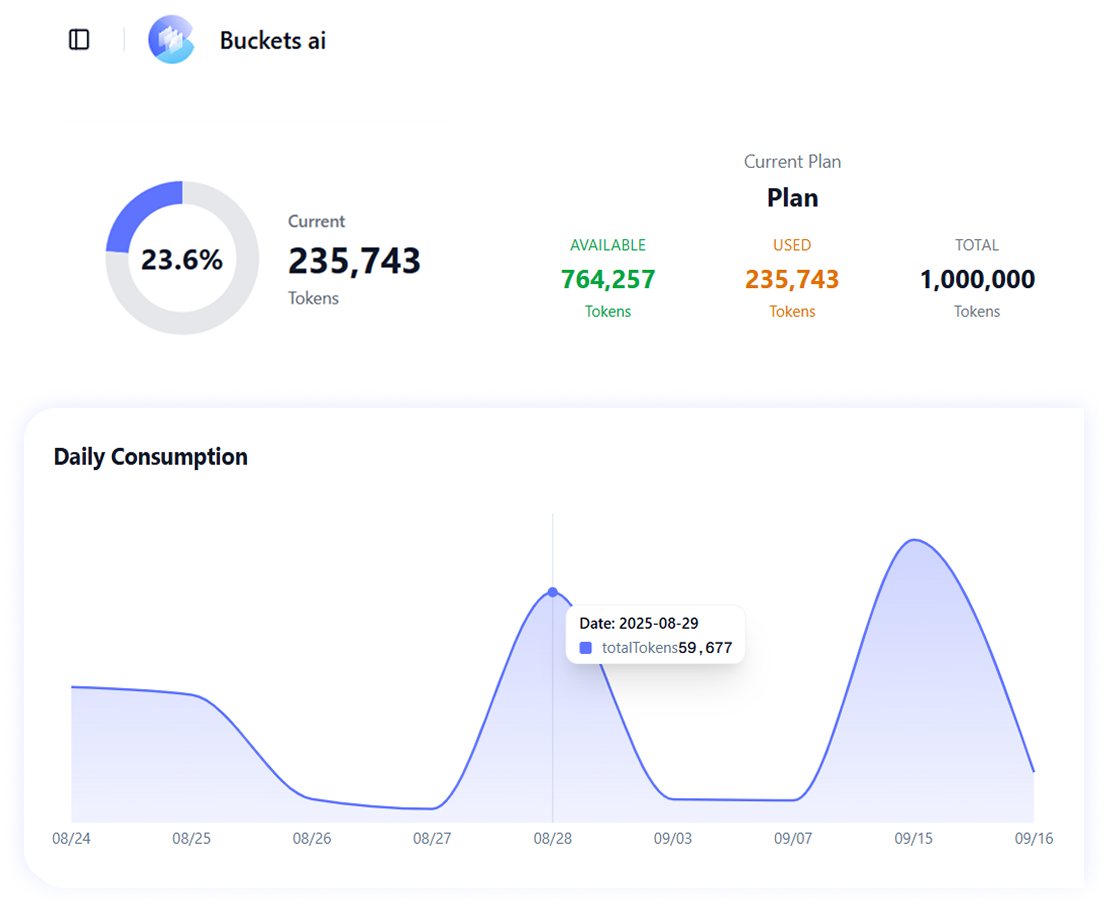Click the 23.6% donut chart center
Image resolution: width=1108 pixels, height=906 pixels.
(x=182, y=259)
